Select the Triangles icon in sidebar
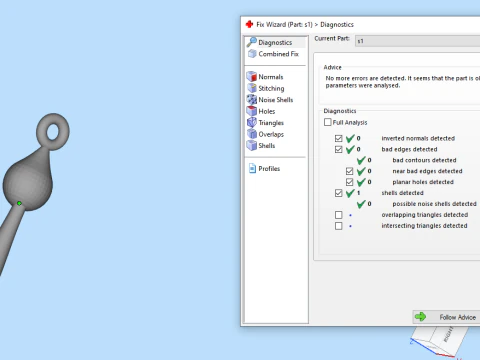This screenshot has width=480, height=360. pos(252,122)
